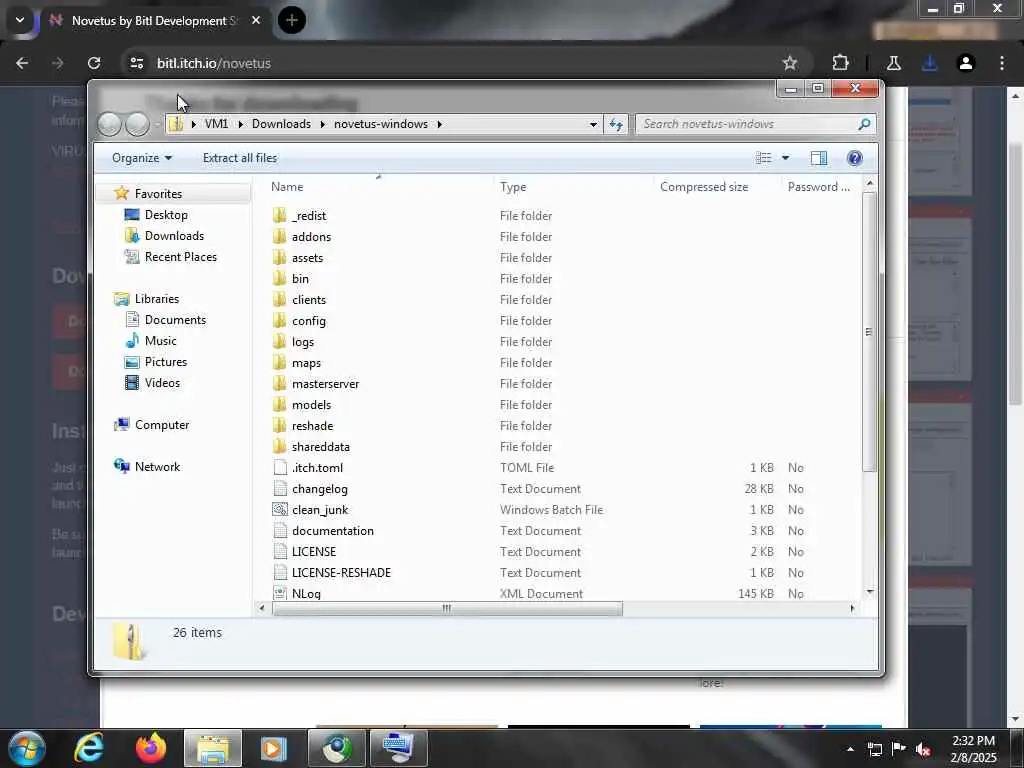
Task: Show the preview pane icon
Action: pos(818,158)
